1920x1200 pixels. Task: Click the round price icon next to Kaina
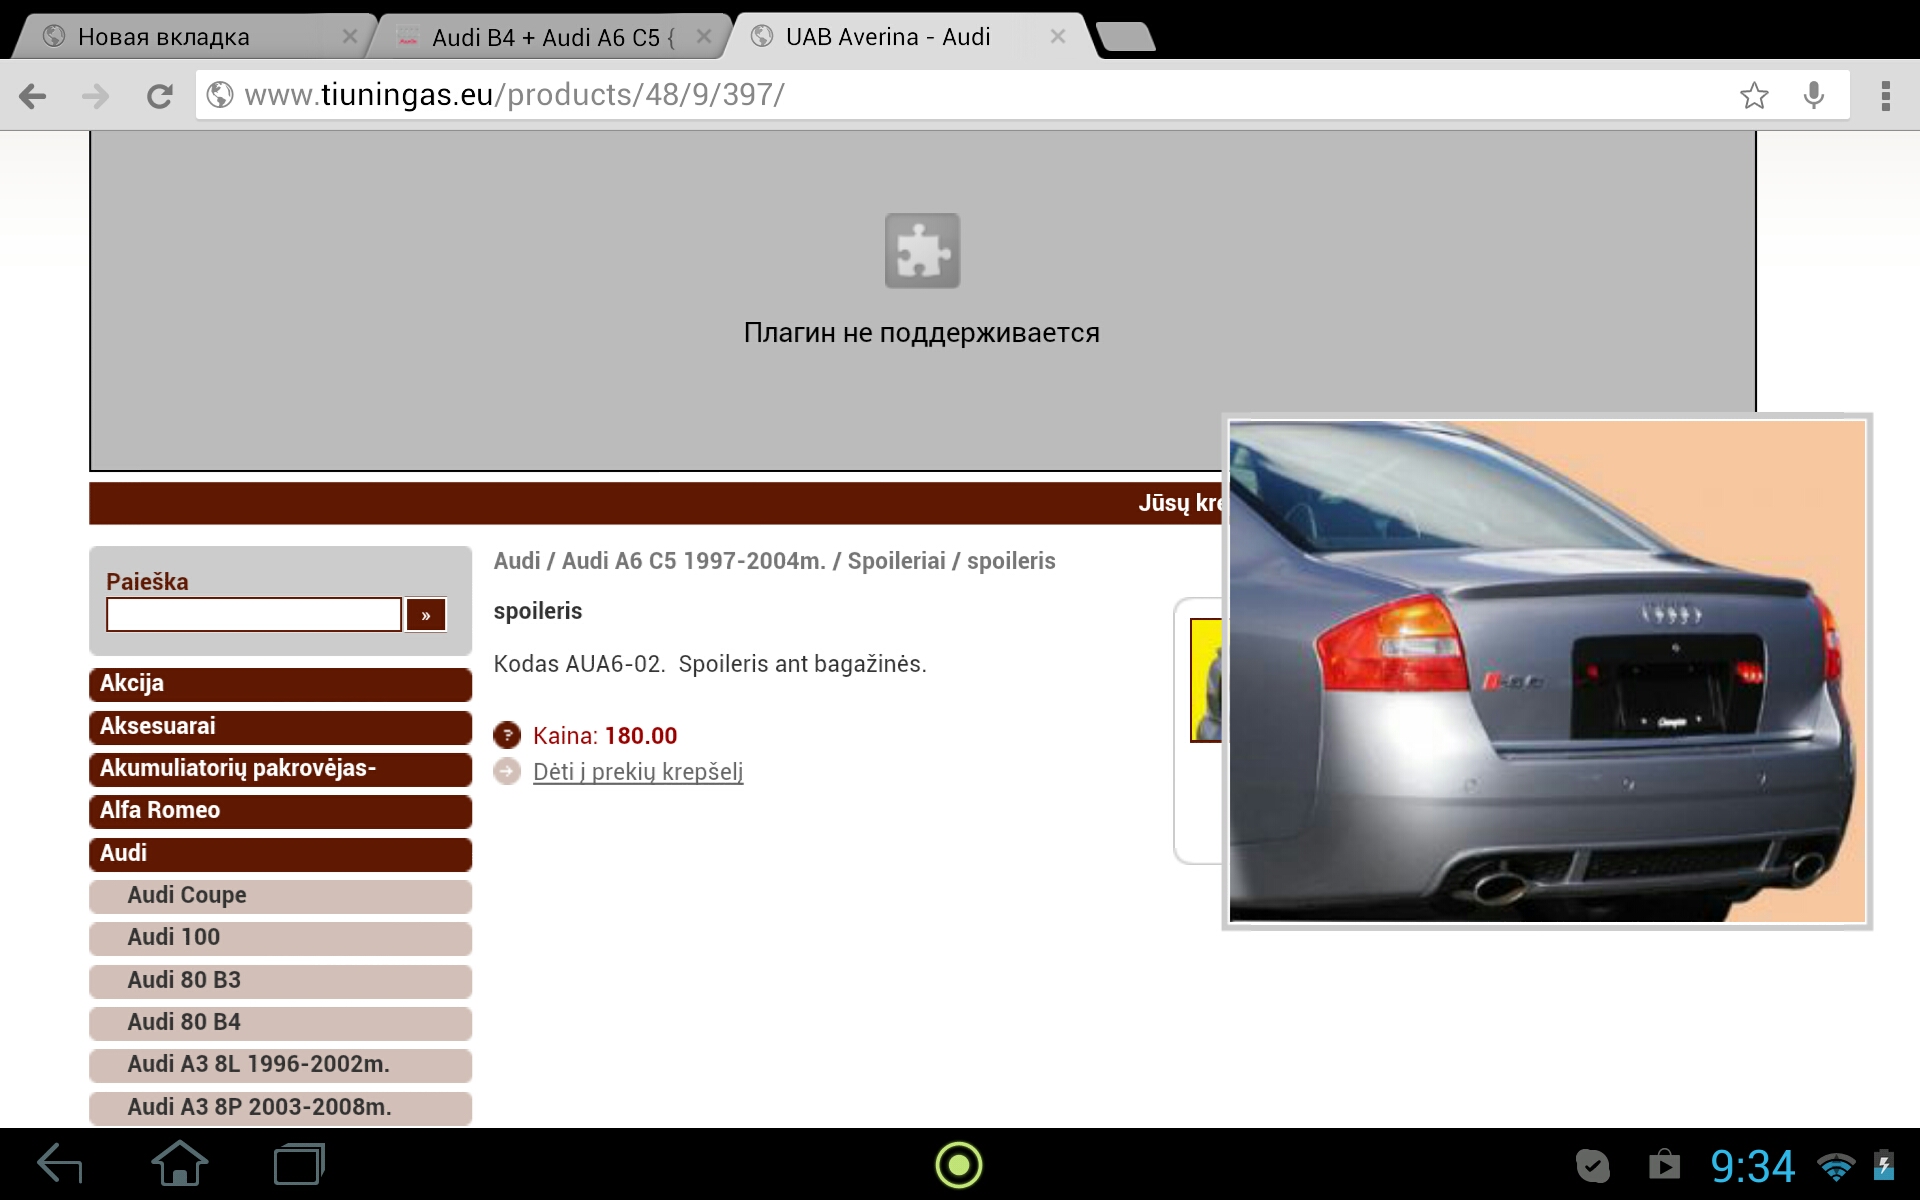507,736
